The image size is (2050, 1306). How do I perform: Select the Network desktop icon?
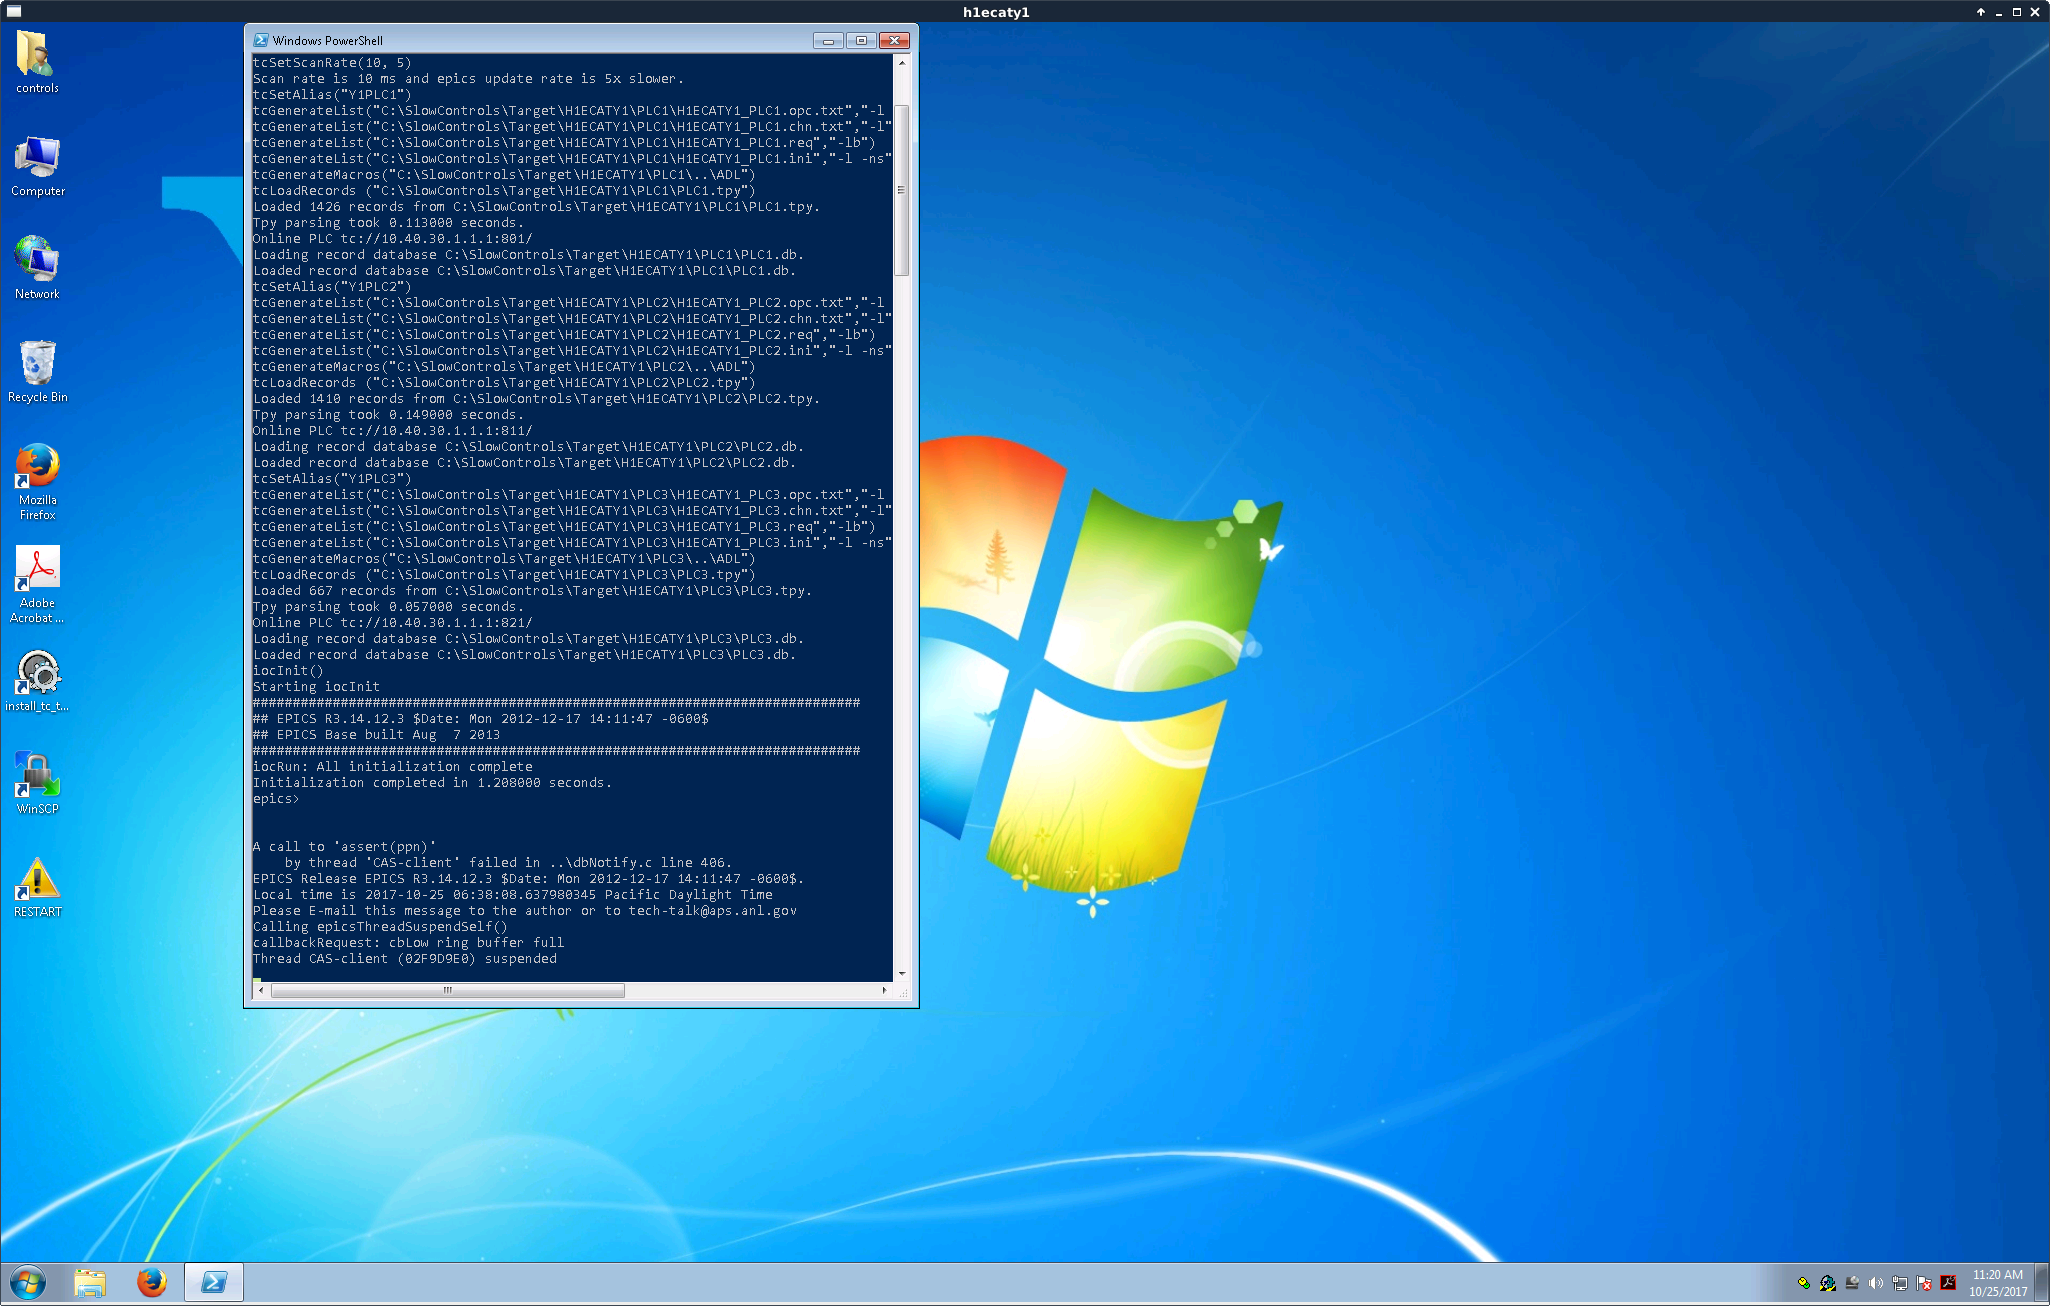pyautogui.click(x=37, y=268)
